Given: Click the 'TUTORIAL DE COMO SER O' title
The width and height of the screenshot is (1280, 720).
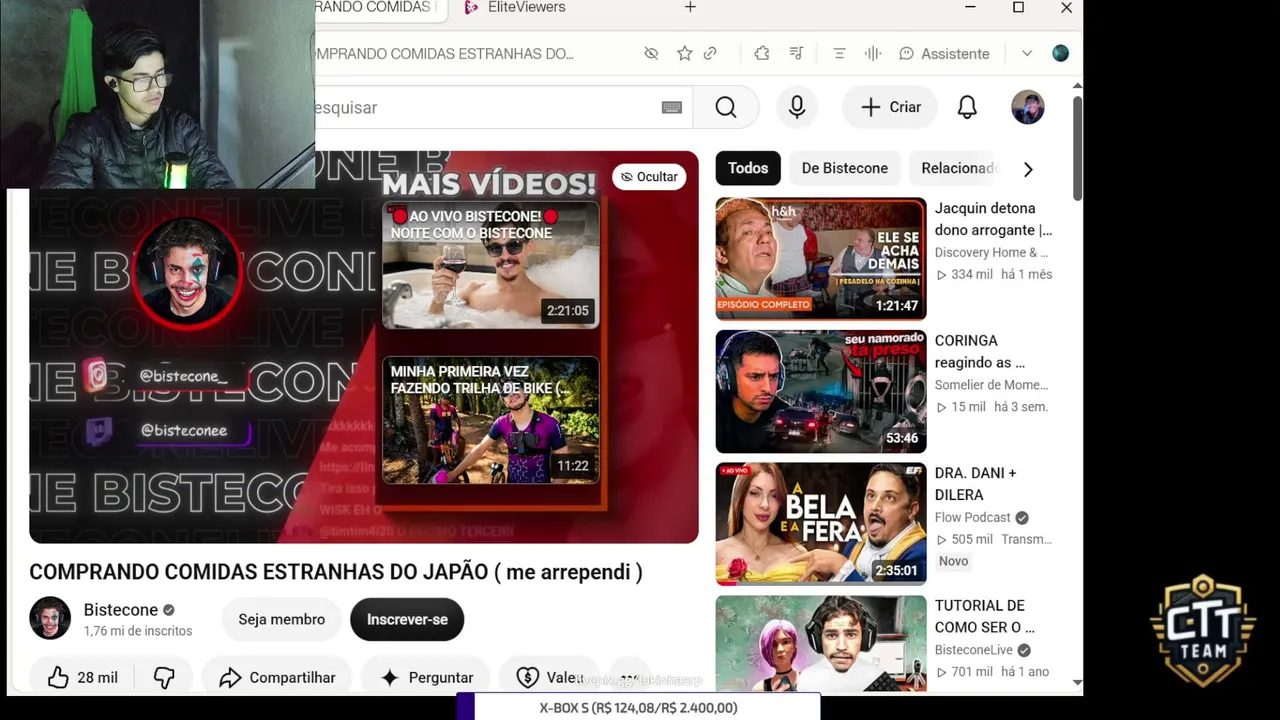Looking at the screenshot, I should [985, 616].
